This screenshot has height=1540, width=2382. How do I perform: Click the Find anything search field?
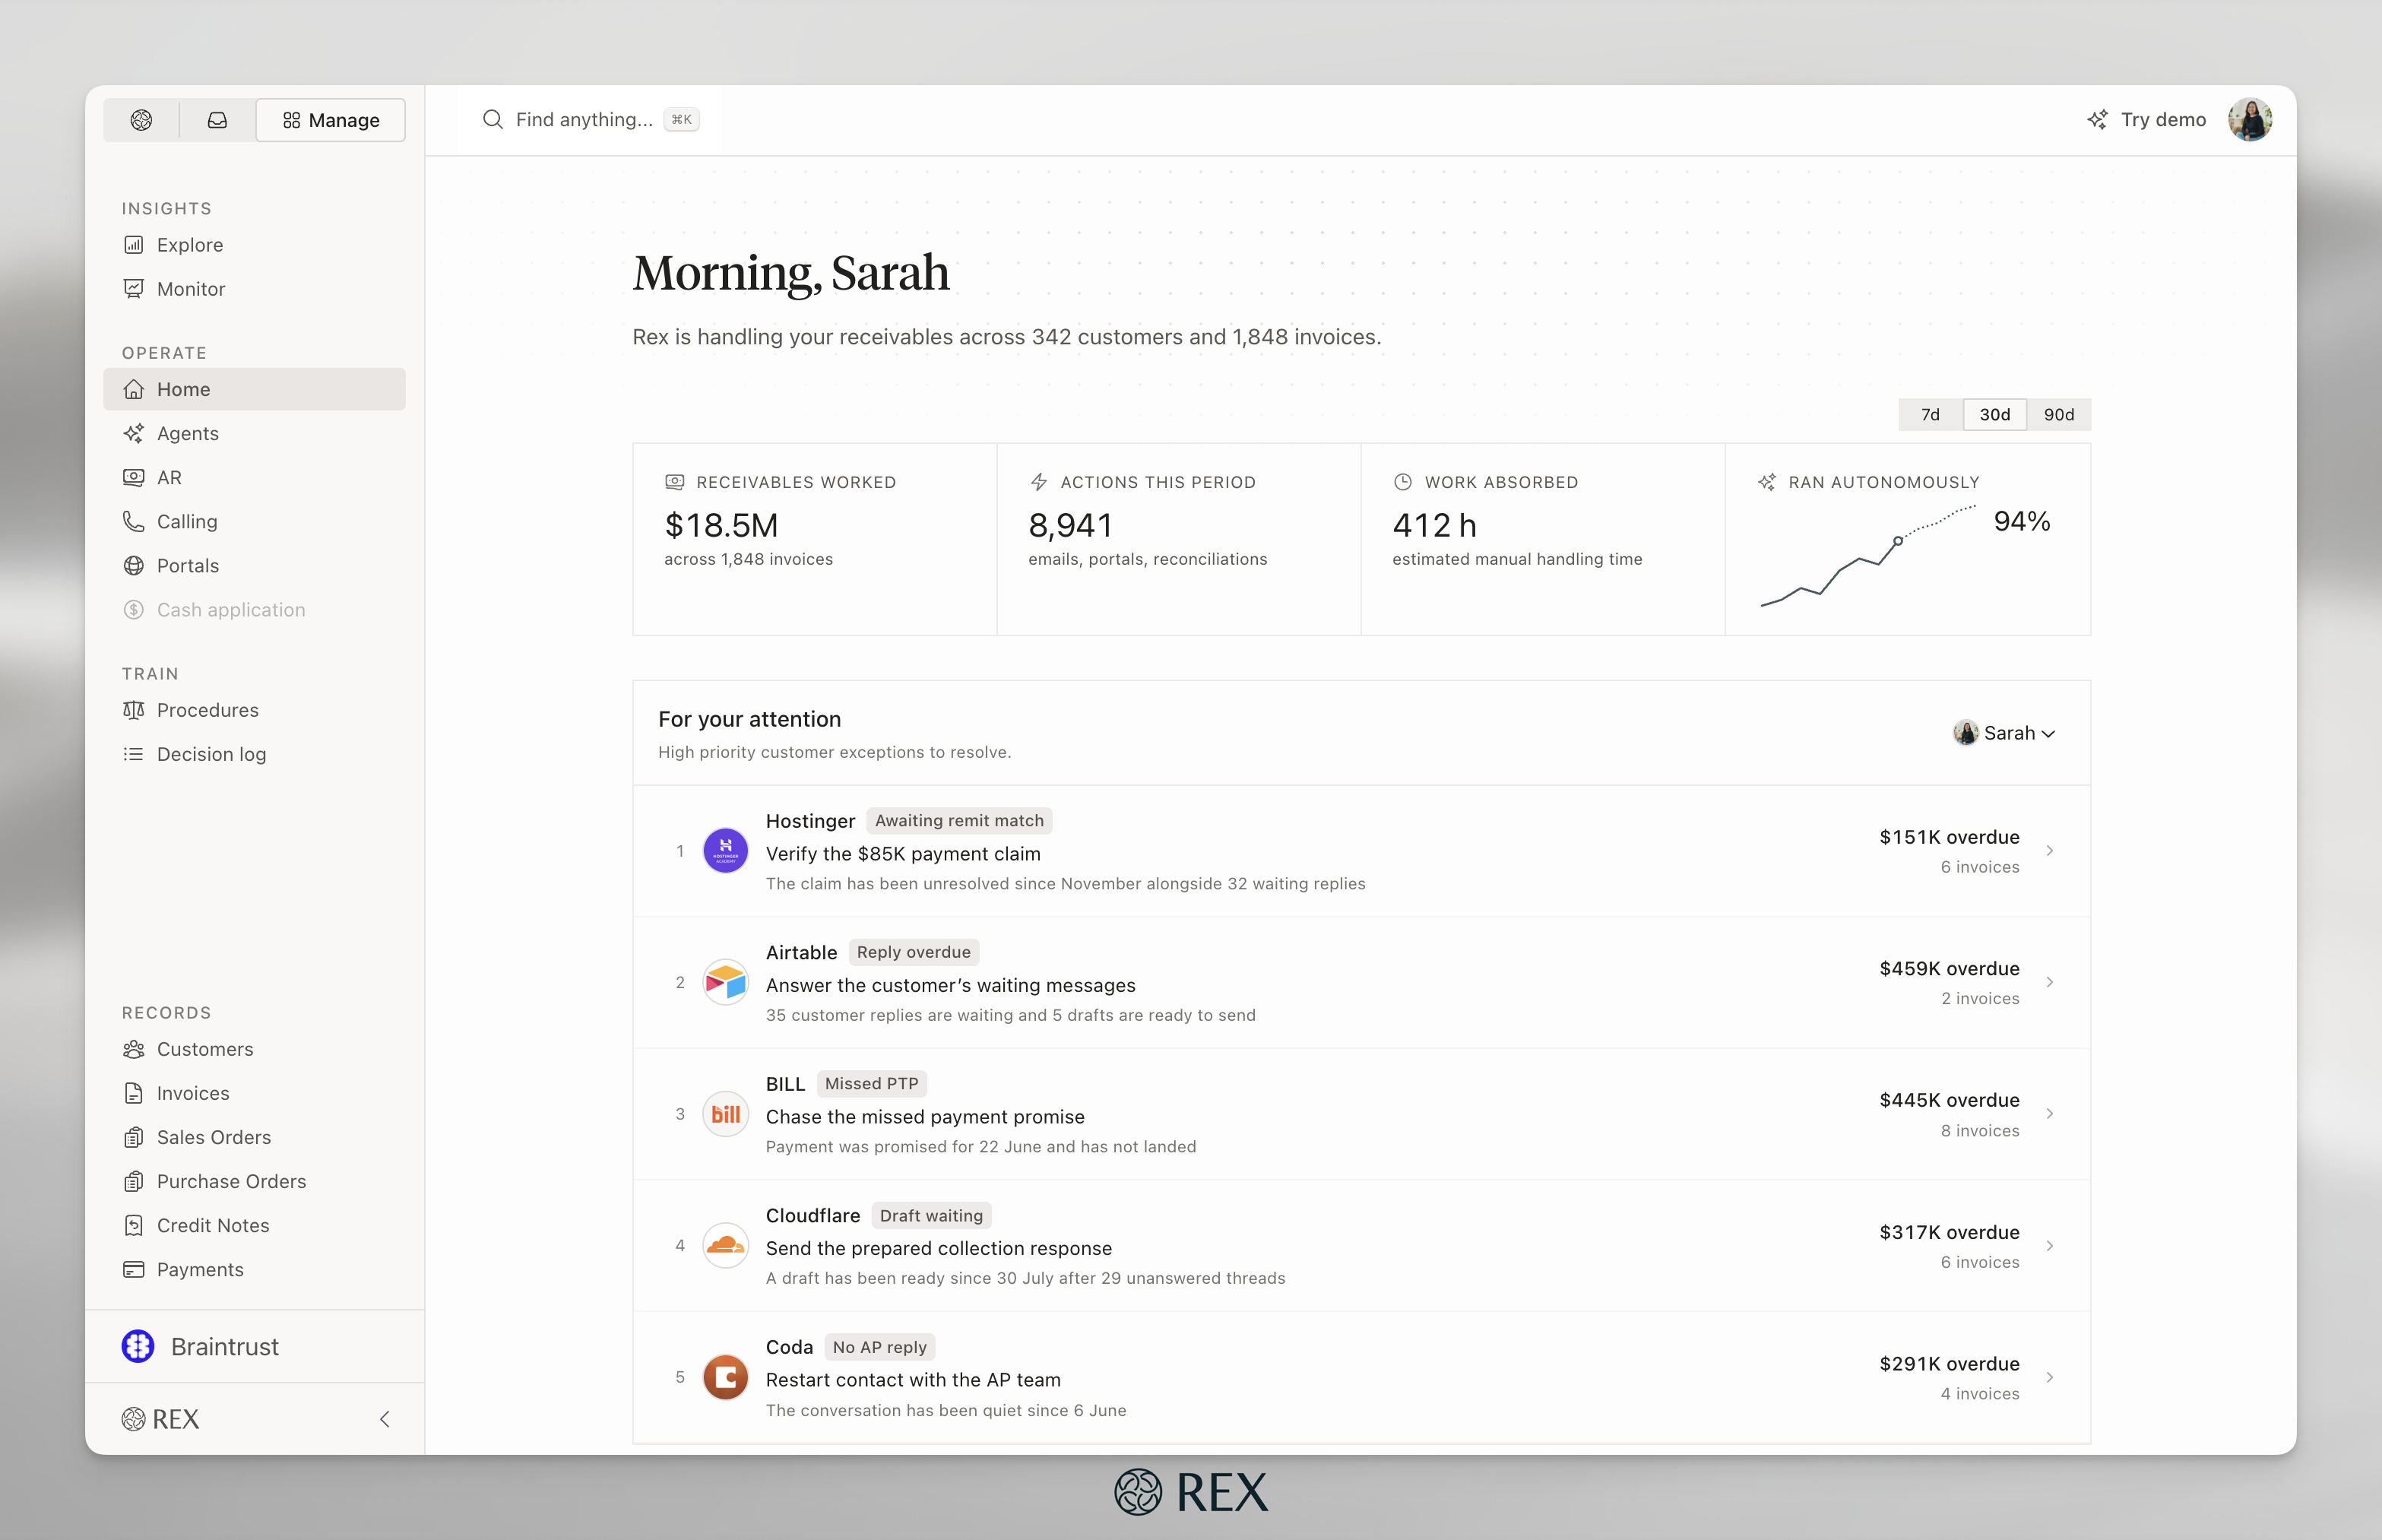pos(591,120)
